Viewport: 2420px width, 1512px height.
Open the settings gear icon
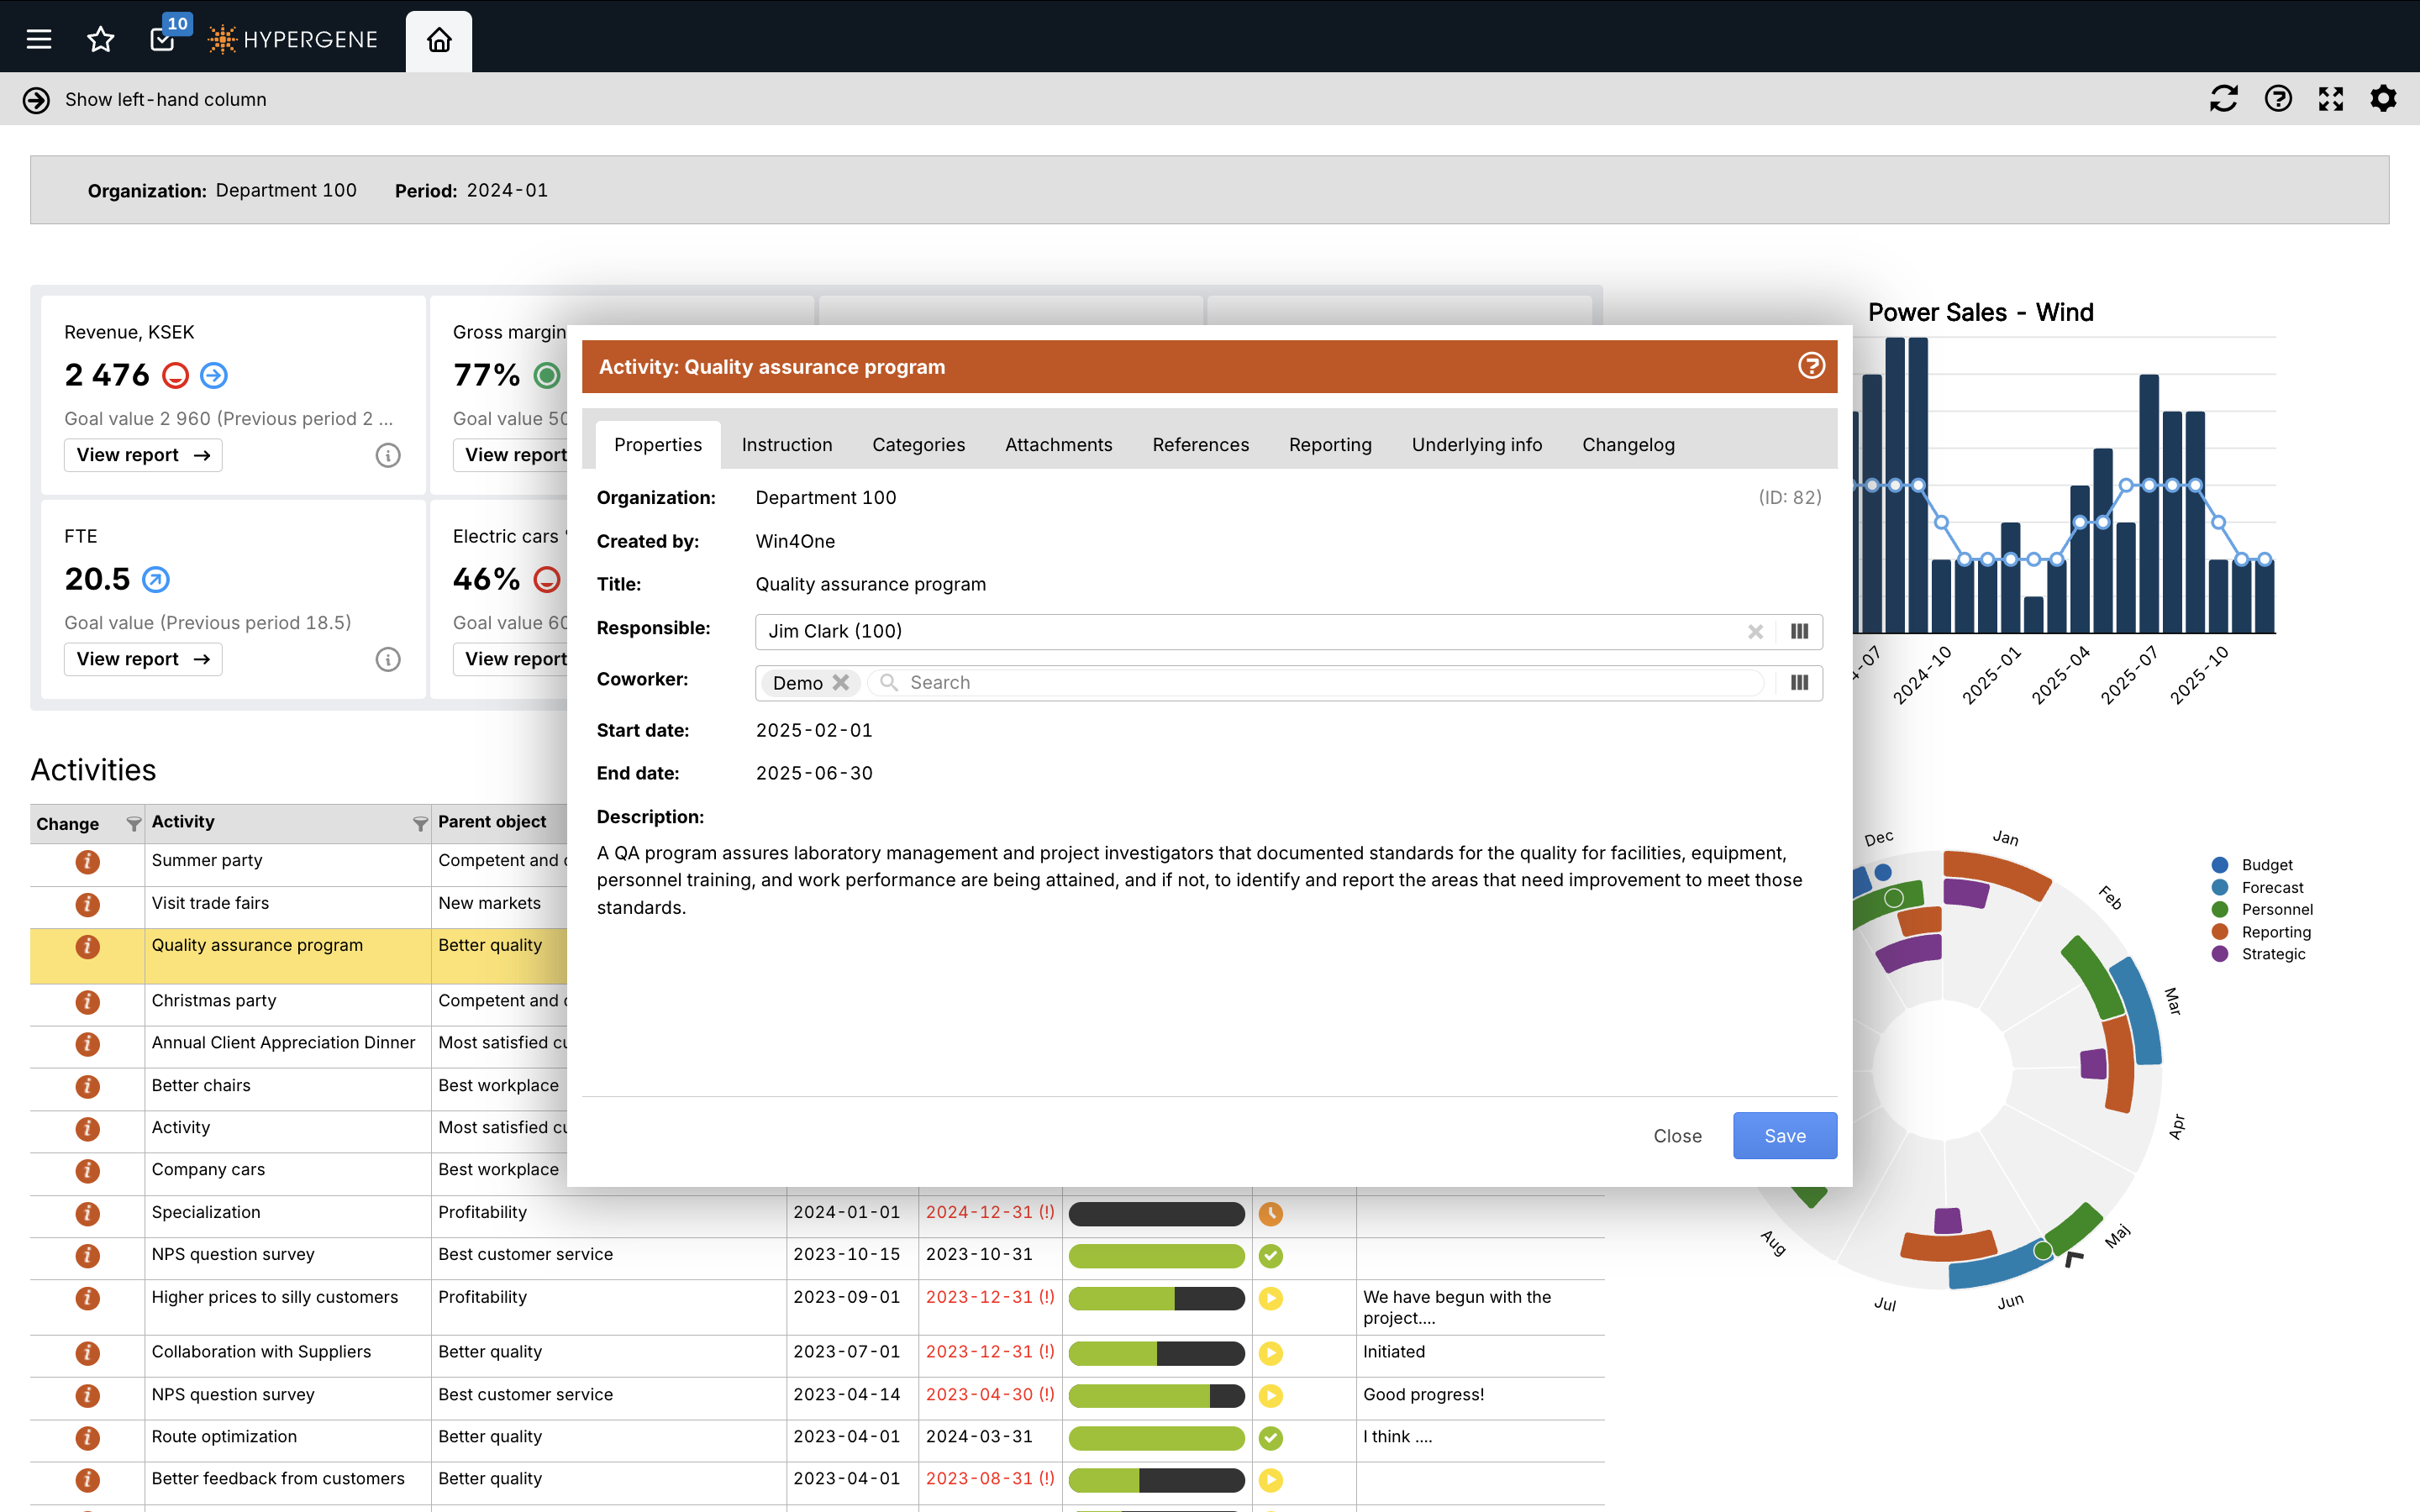2384,98
